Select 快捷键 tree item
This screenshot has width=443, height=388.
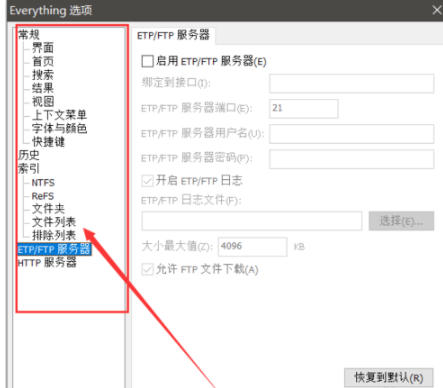48,142
